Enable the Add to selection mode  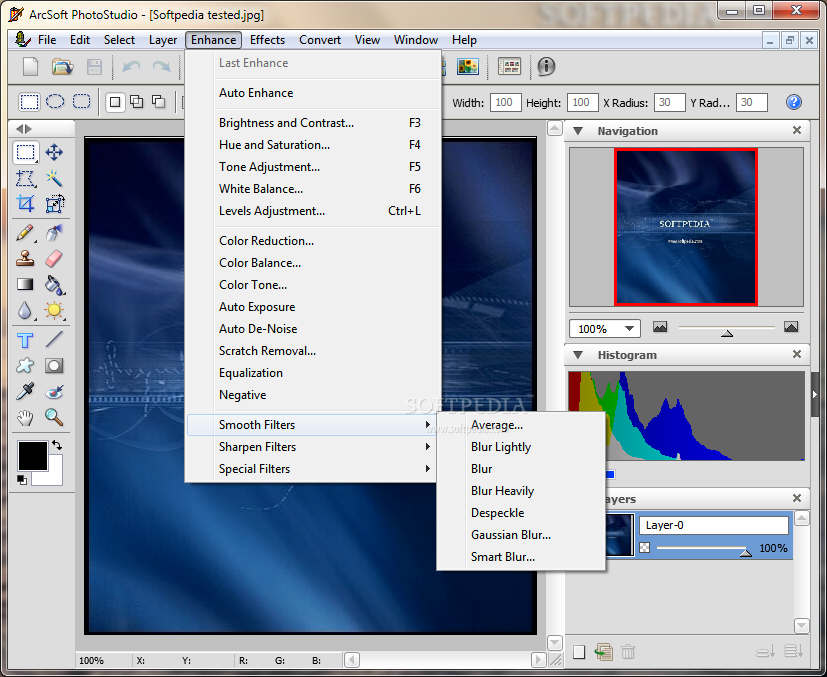click(137, 102)
